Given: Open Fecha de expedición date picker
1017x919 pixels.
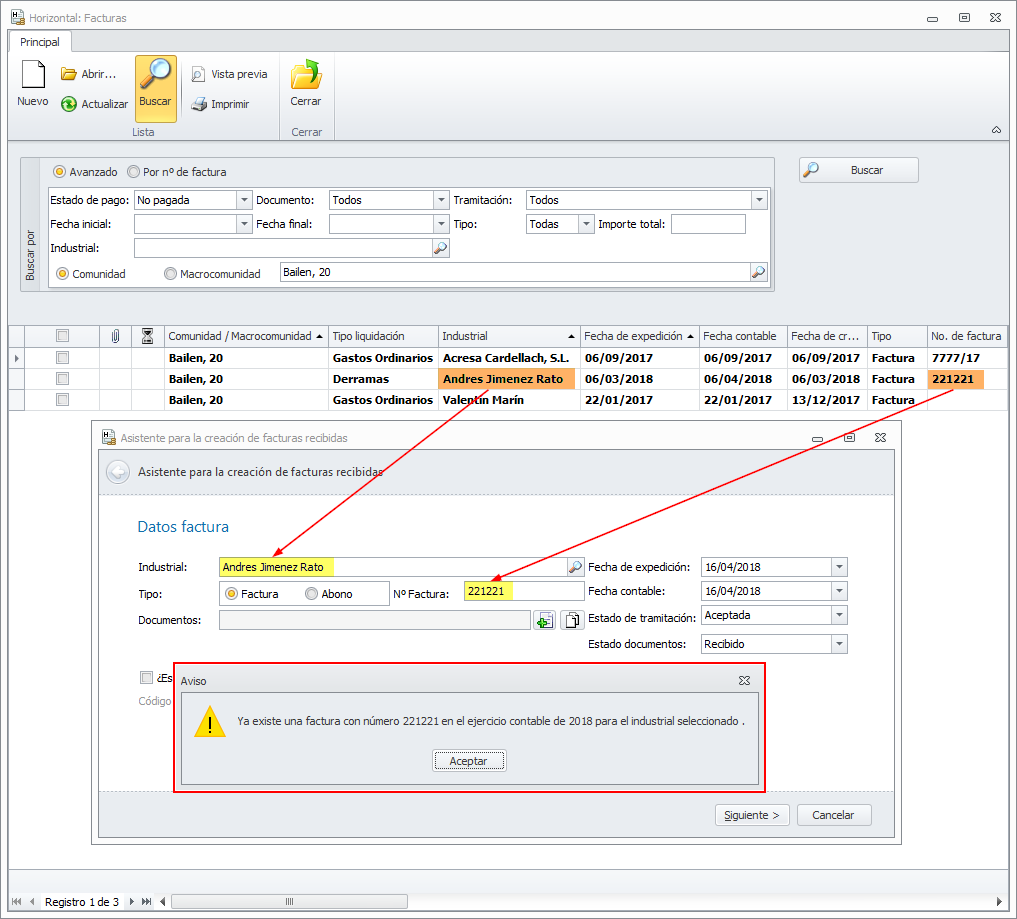Looking at the screenshot, I should click(x=838, y=567).
